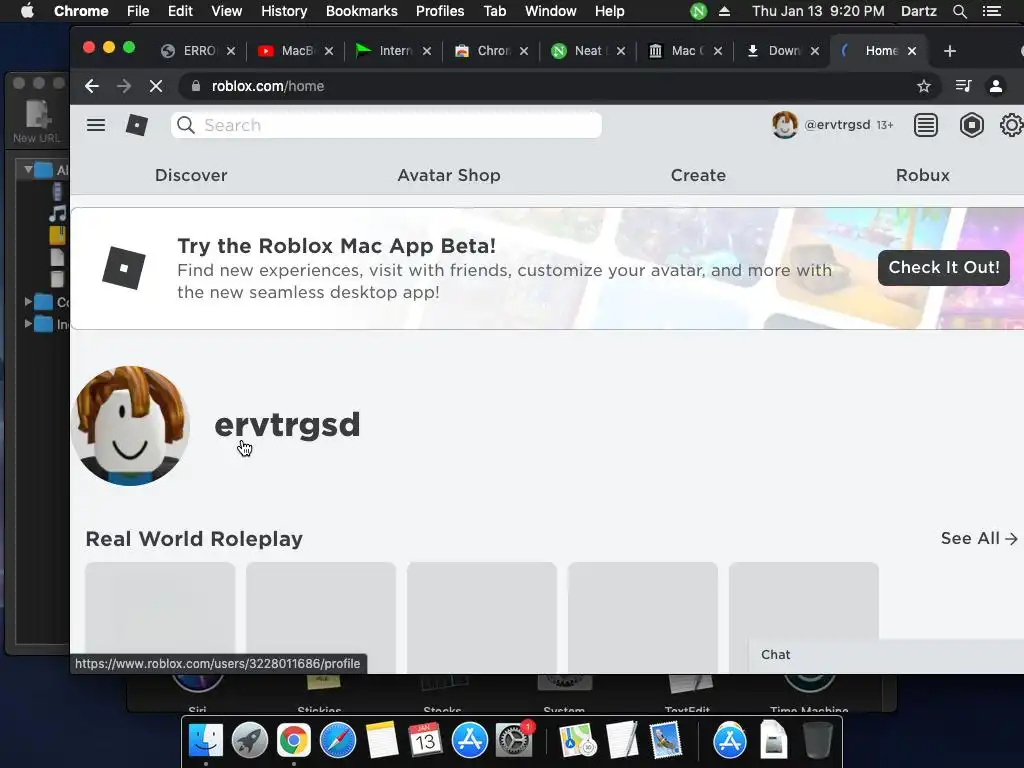
Task: Go back with the browser back arrow
Action: 92,86
